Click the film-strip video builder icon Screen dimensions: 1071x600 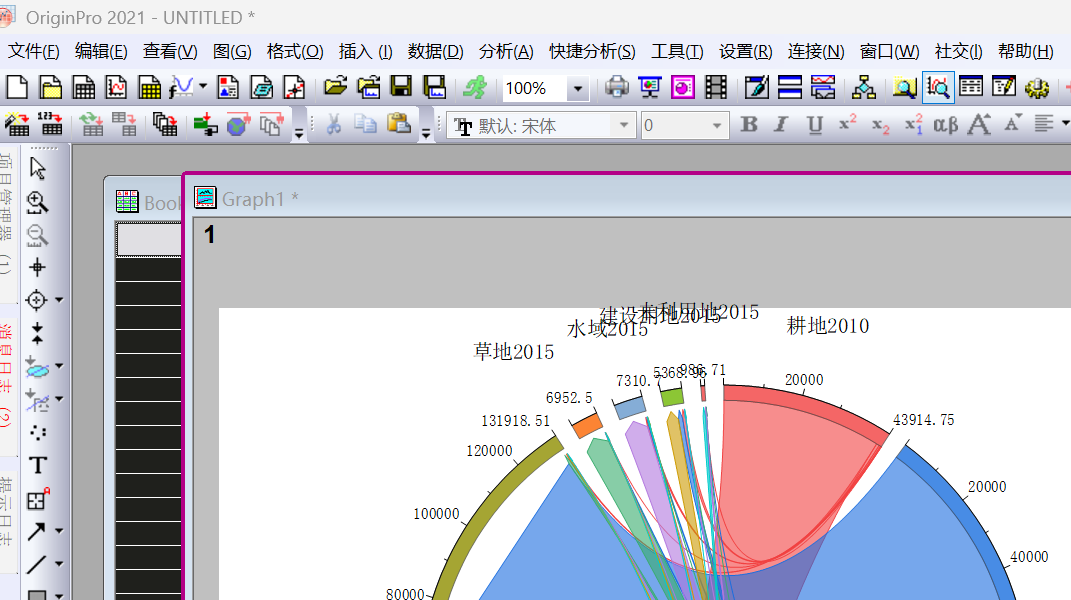(716, 87)
